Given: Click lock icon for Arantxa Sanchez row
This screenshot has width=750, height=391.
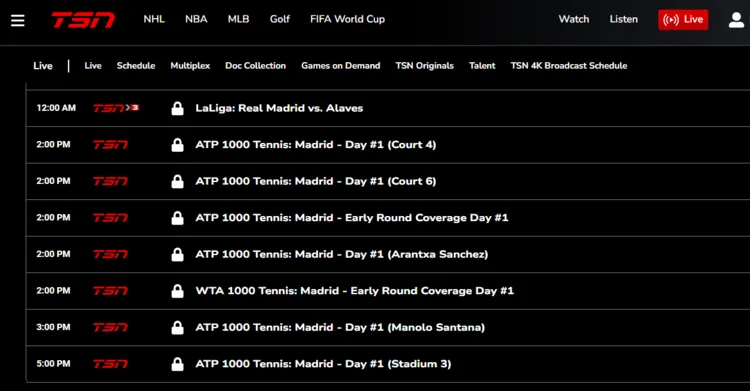Looking at the screenshot, I should 177,255.
